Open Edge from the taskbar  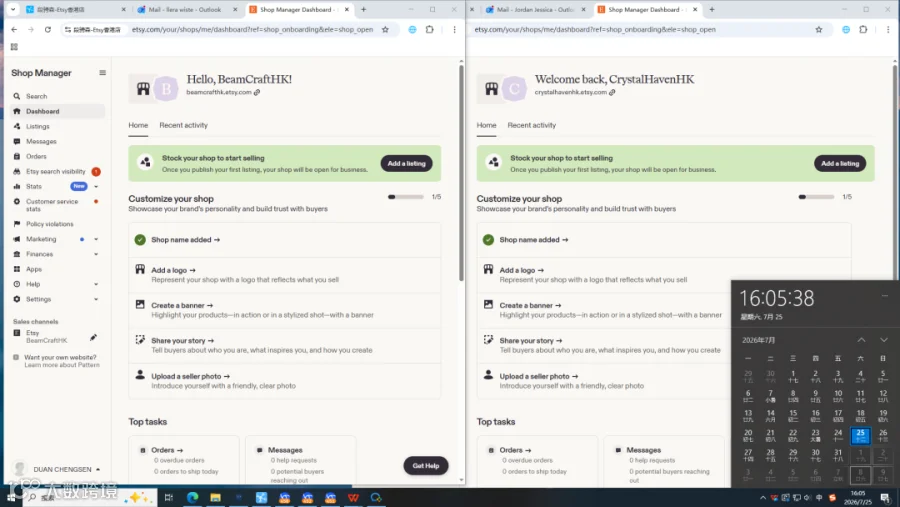(192, 497)
